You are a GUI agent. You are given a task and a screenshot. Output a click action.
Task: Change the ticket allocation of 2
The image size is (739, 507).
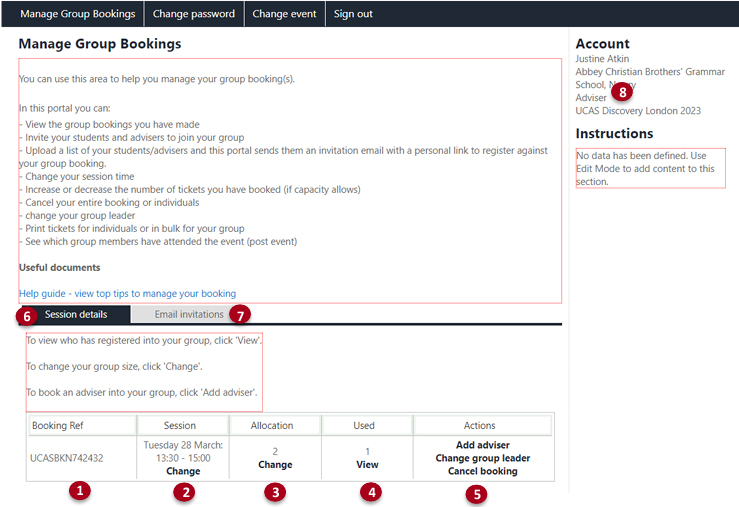tap(275, 464)
